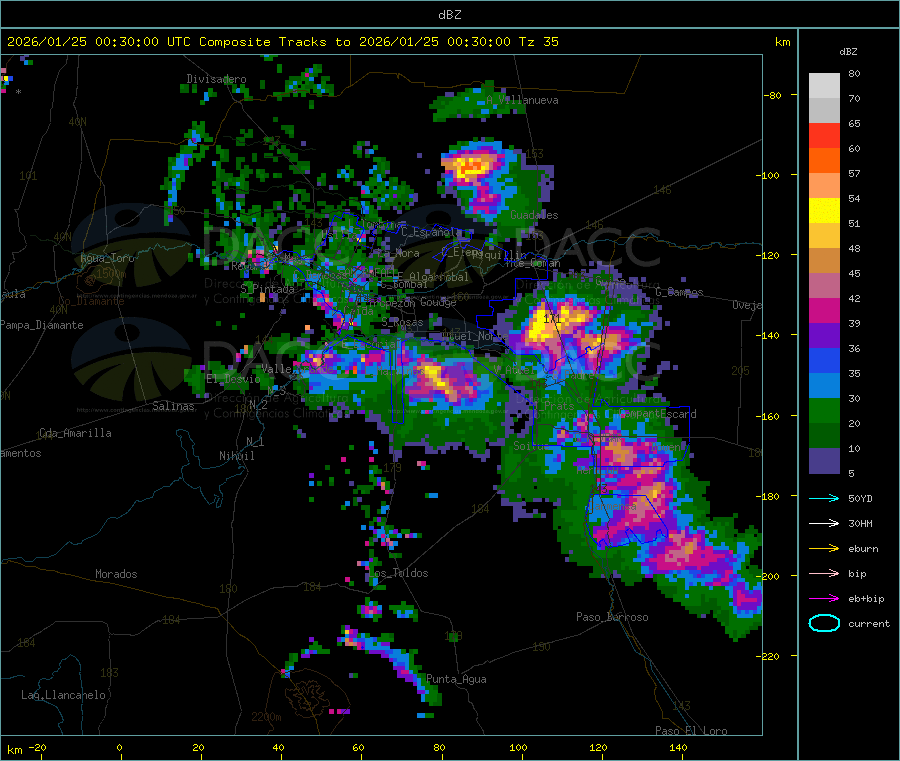Click the 100 km tick on bottom axis
The height and width of the screenshot is (761, 900).
pyautogui.click(x=518, y=747)
